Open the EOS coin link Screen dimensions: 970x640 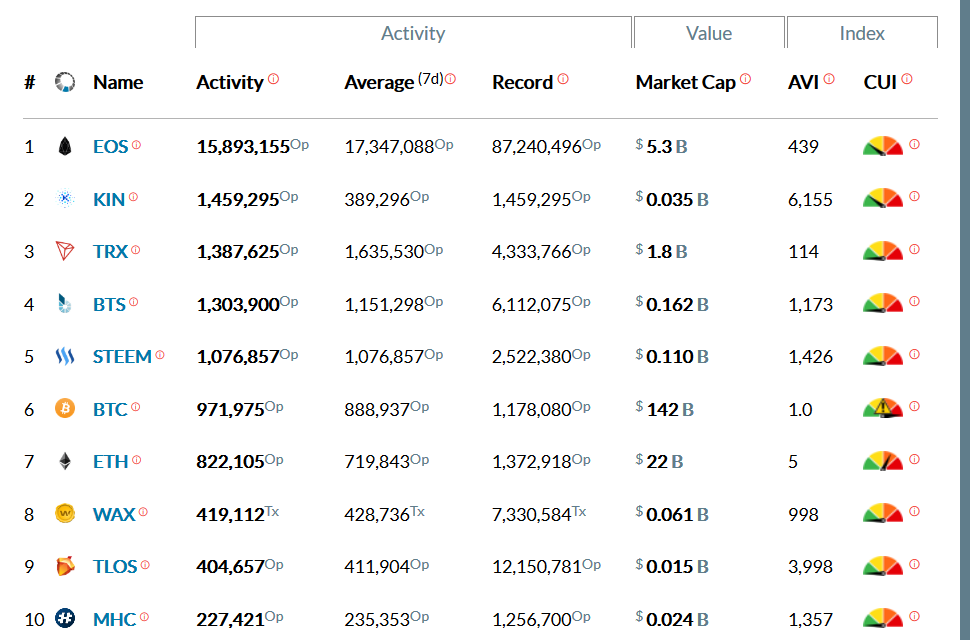[111, 147]
